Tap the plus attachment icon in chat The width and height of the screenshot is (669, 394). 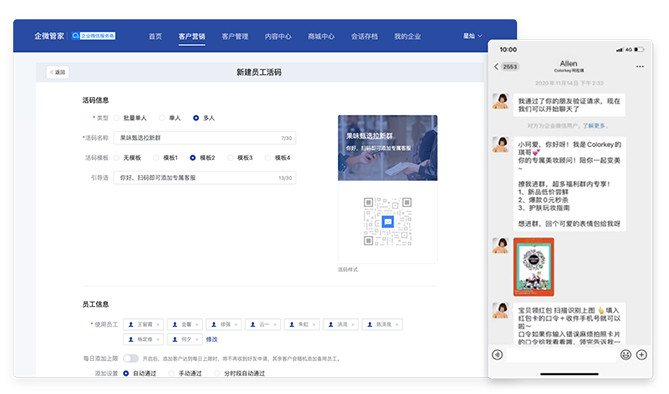pos(641,355)
